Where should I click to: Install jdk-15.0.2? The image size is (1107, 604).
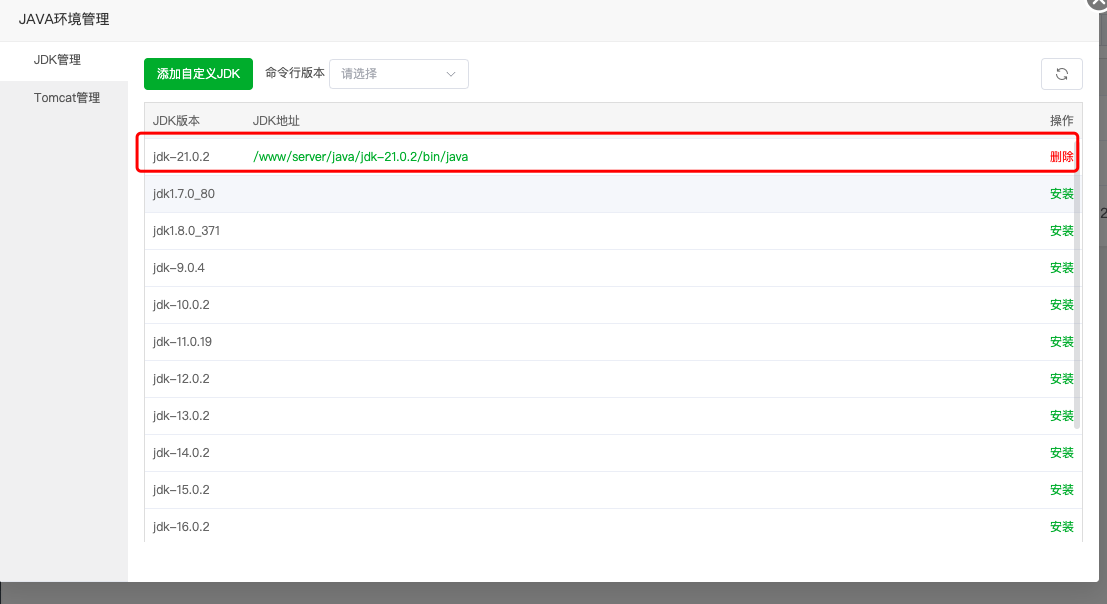(x=1061, y=490)
